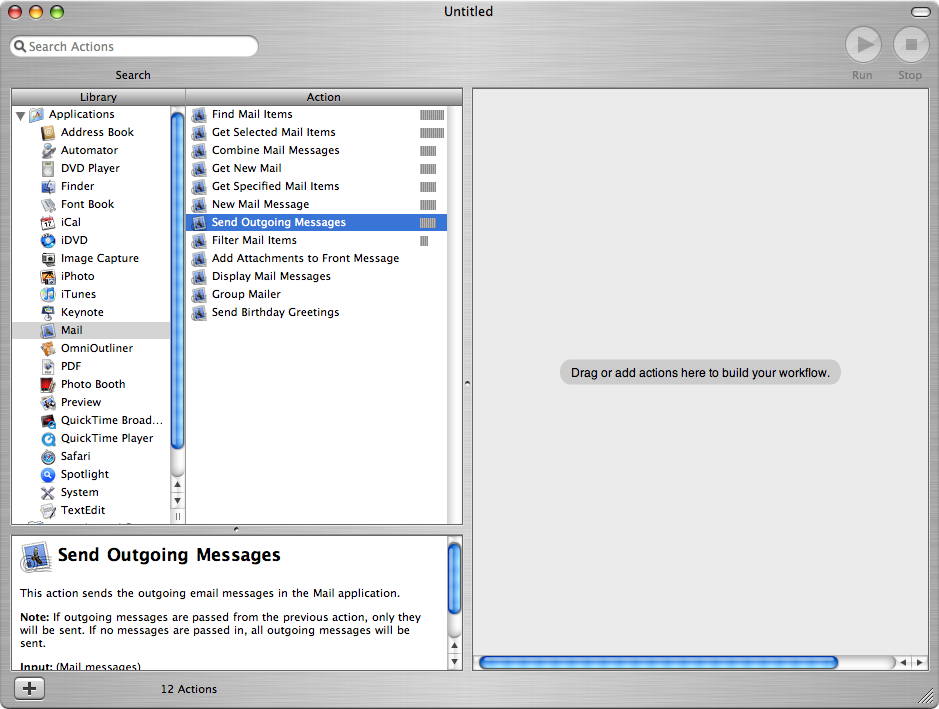Click the library-workflow pane divider handle

[x=468, y=383]
